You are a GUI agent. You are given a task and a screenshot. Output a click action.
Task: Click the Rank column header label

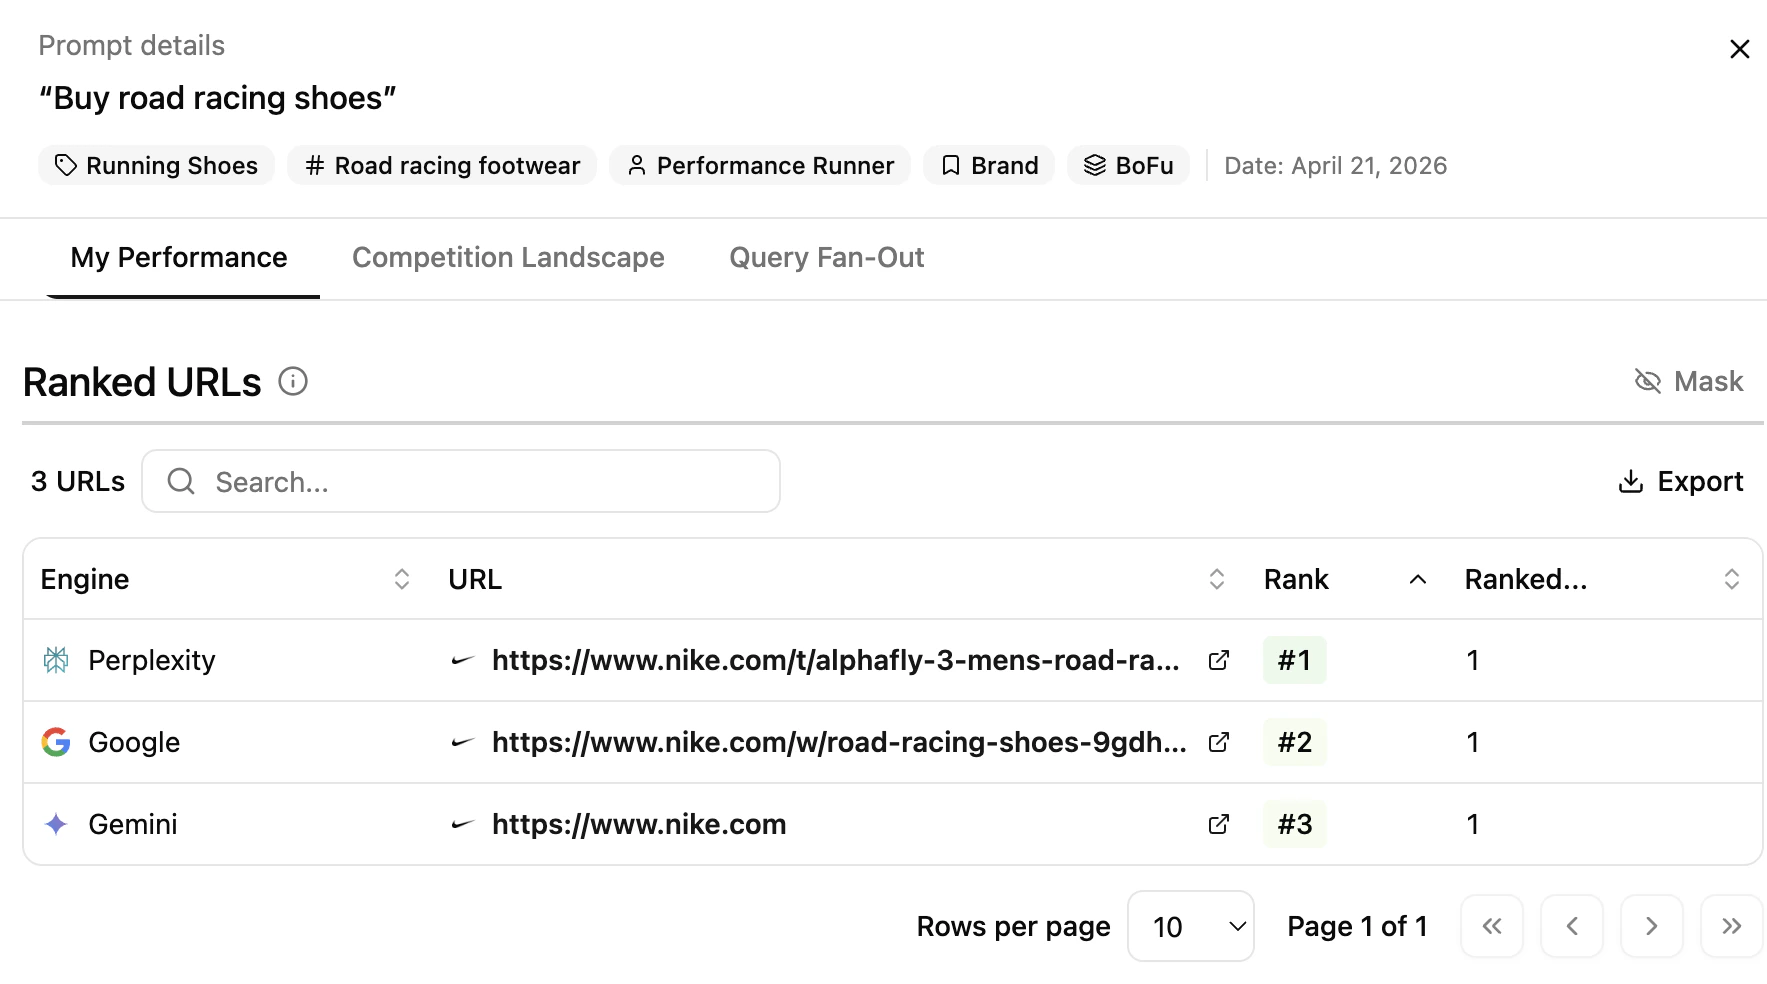(1296, 579)
